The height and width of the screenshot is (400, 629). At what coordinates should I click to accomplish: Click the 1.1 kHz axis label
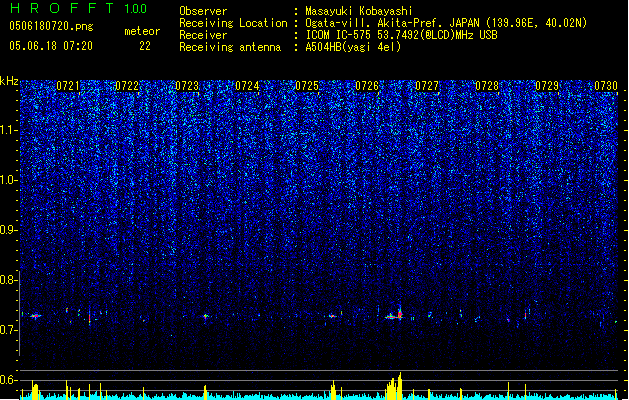[9, 130]
